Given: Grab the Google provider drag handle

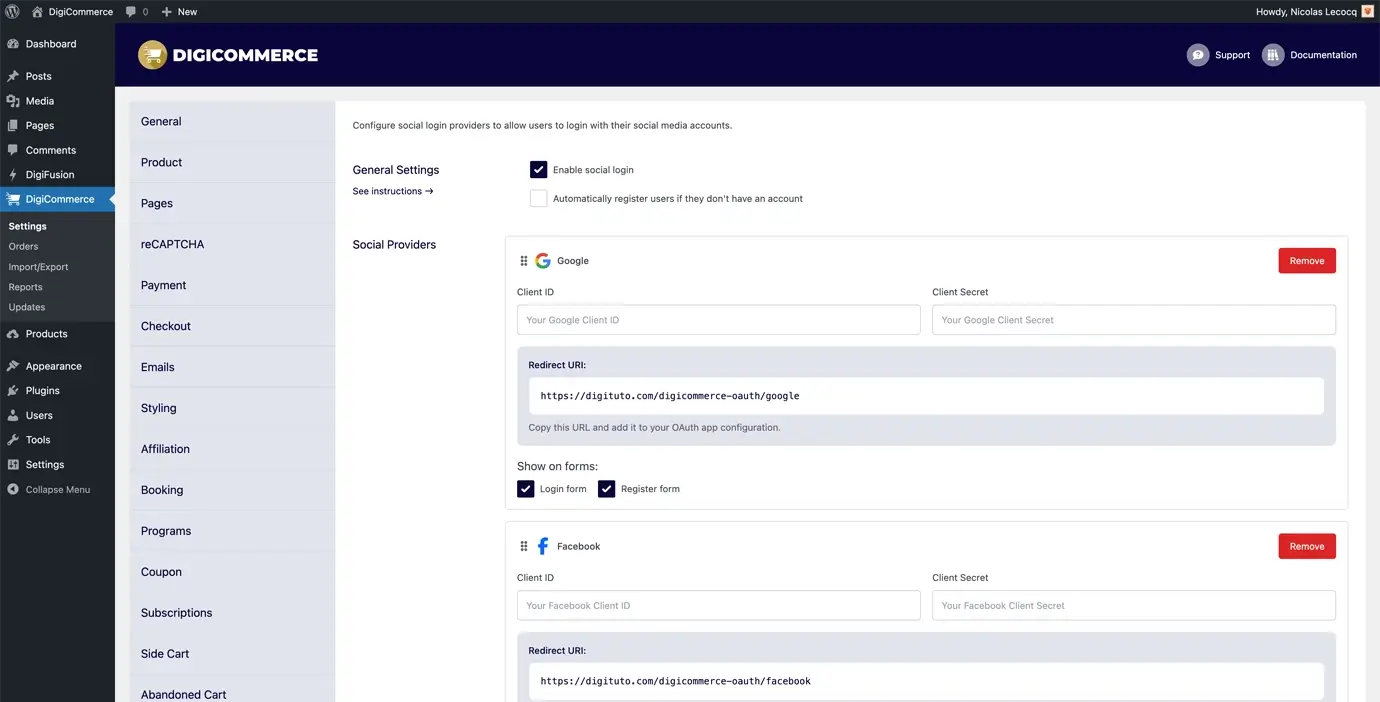Looking at the screenshot, I should (523, 261).
